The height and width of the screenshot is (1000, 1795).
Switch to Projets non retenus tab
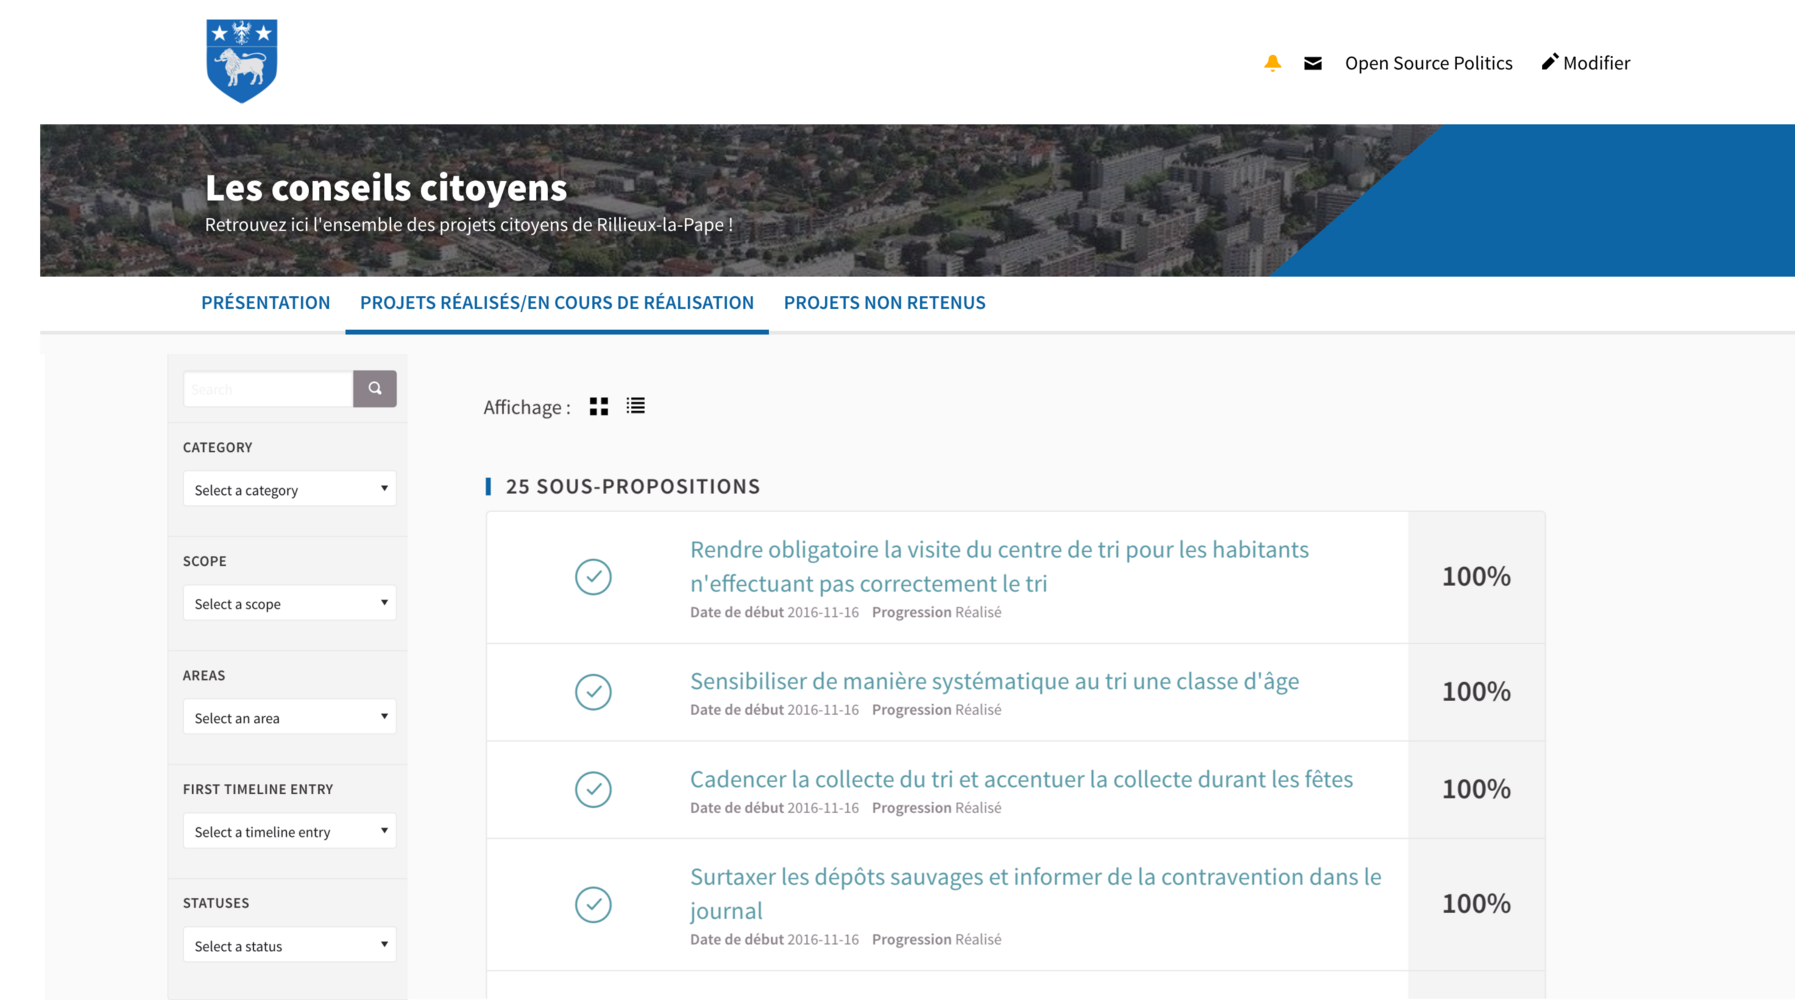point(884,303)
